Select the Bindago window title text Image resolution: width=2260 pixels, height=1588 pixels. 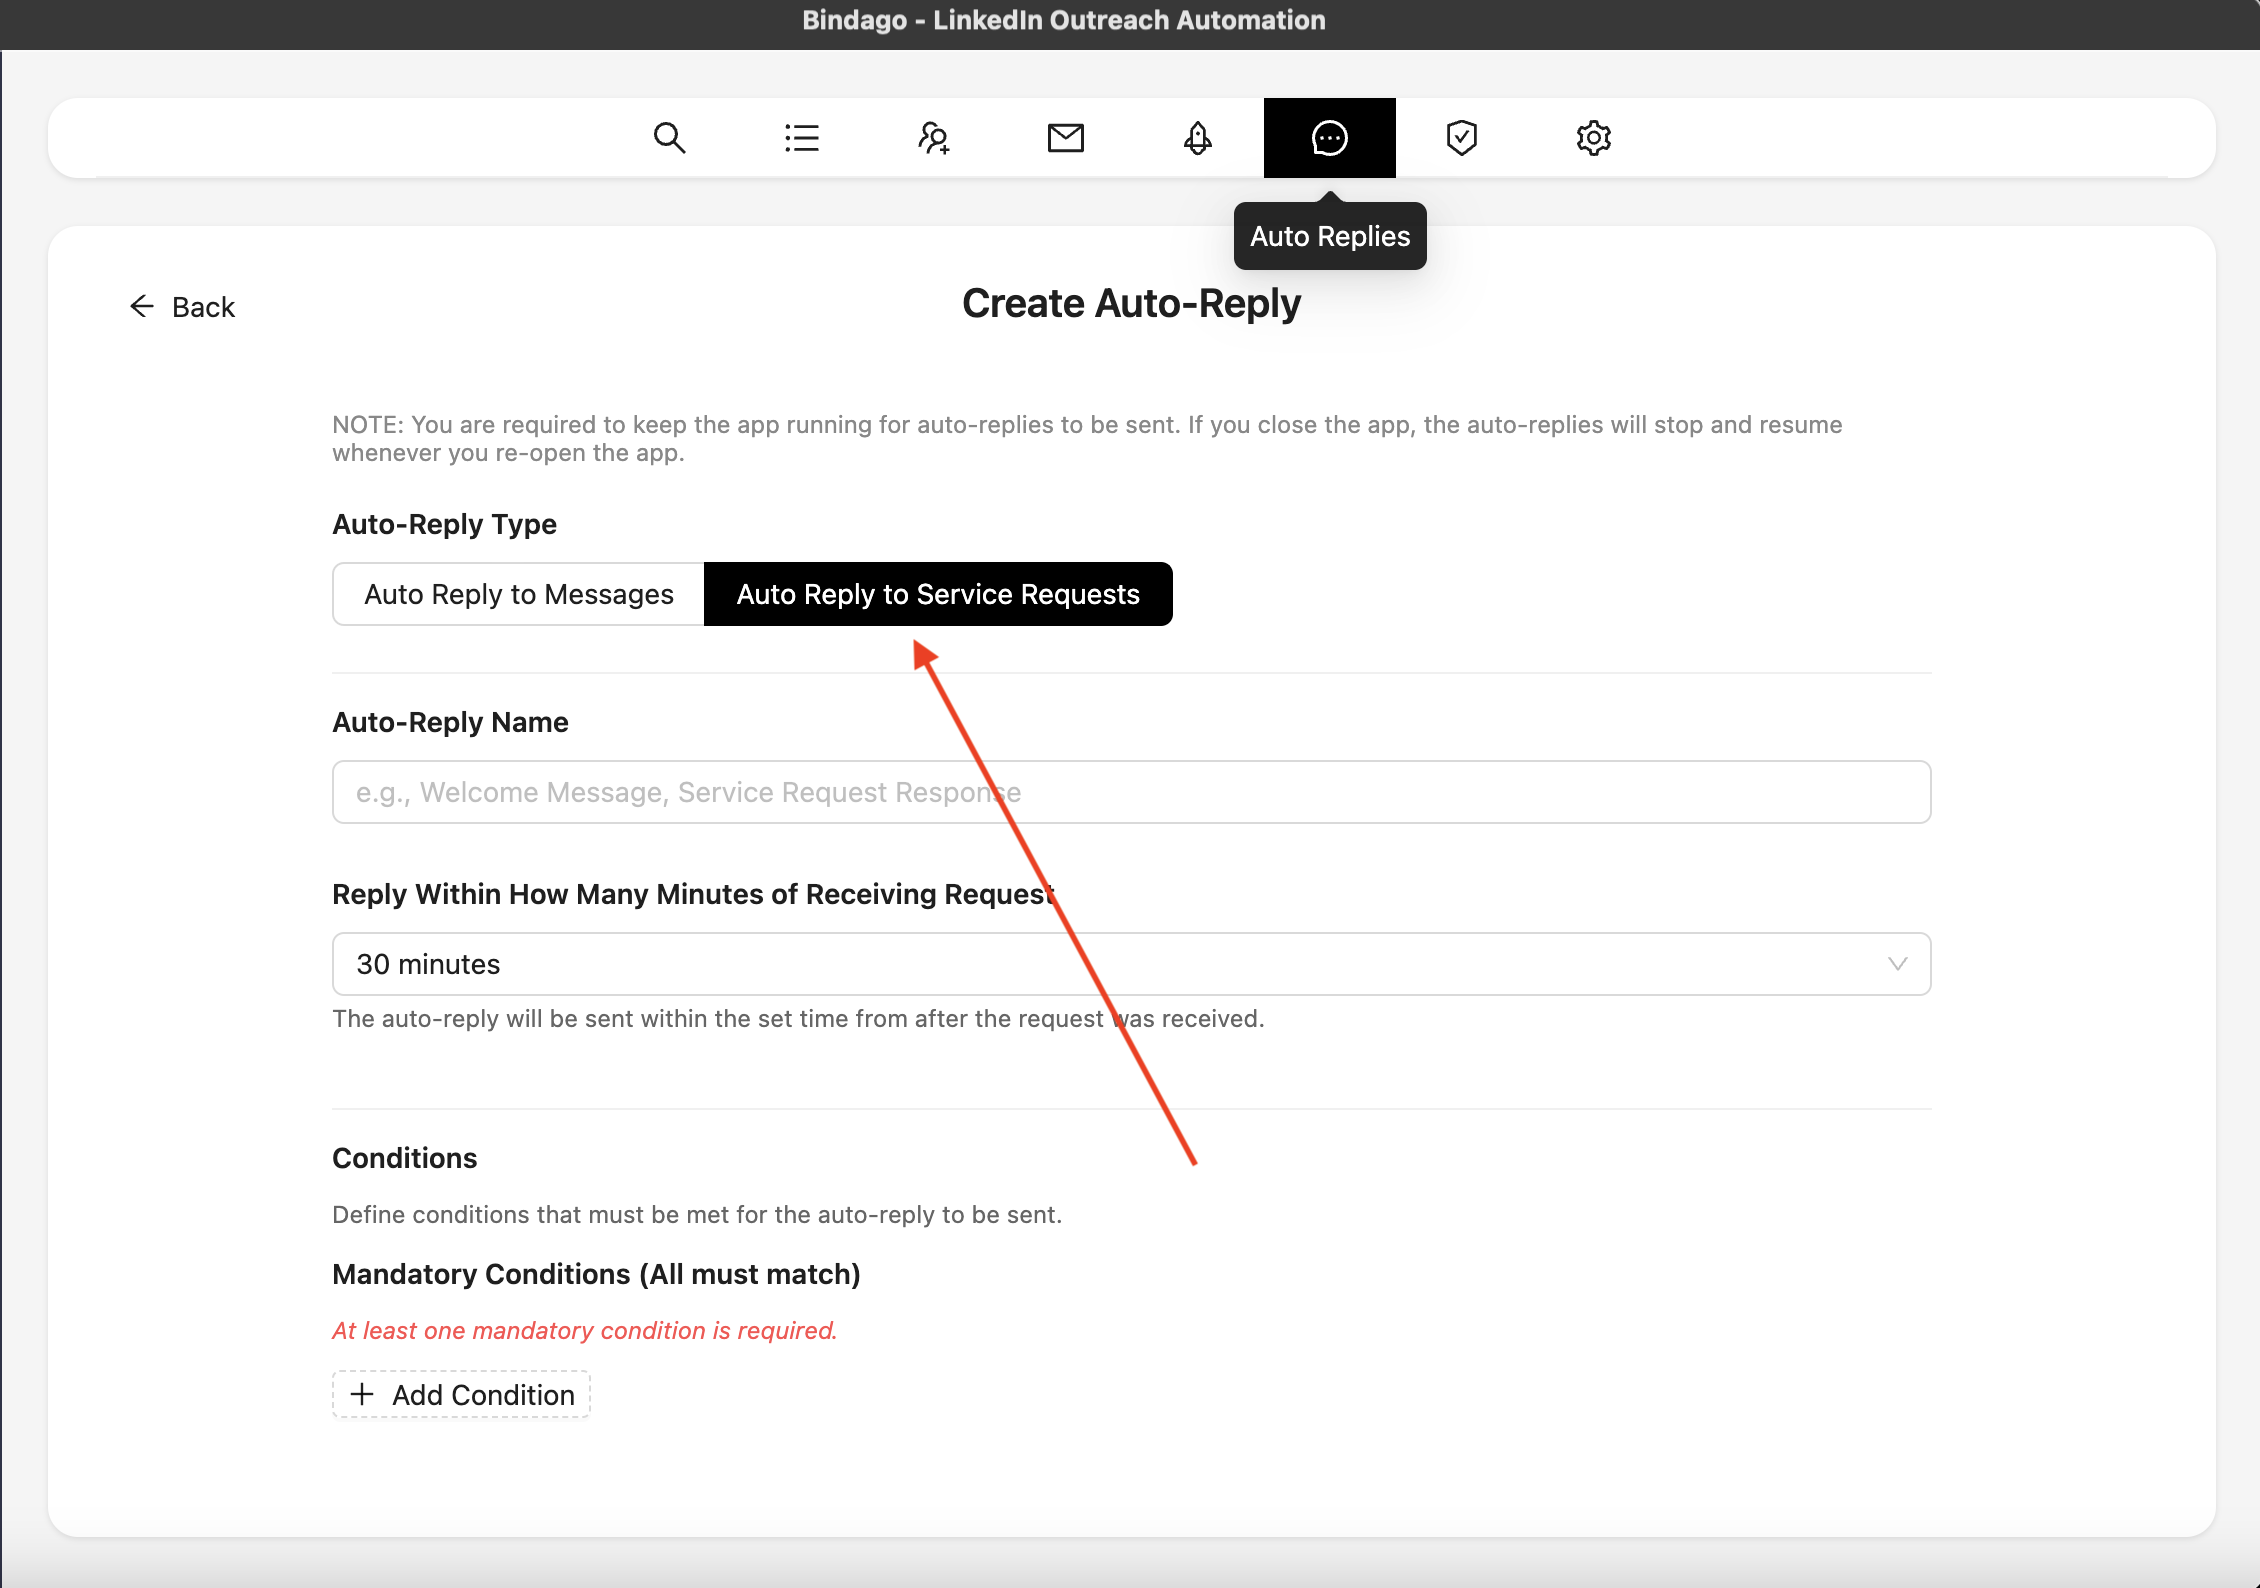point(1064,20)
